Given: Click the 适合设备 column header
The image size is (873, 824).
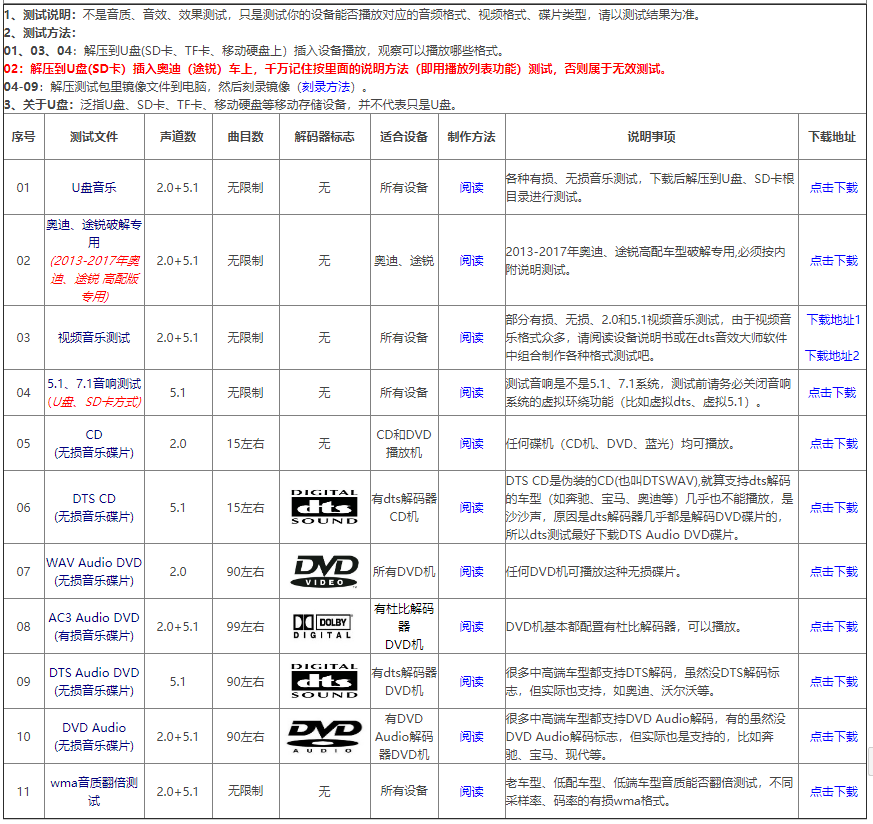Looking at the screenshot, I should pyautogui.click(x=404, y=136).
